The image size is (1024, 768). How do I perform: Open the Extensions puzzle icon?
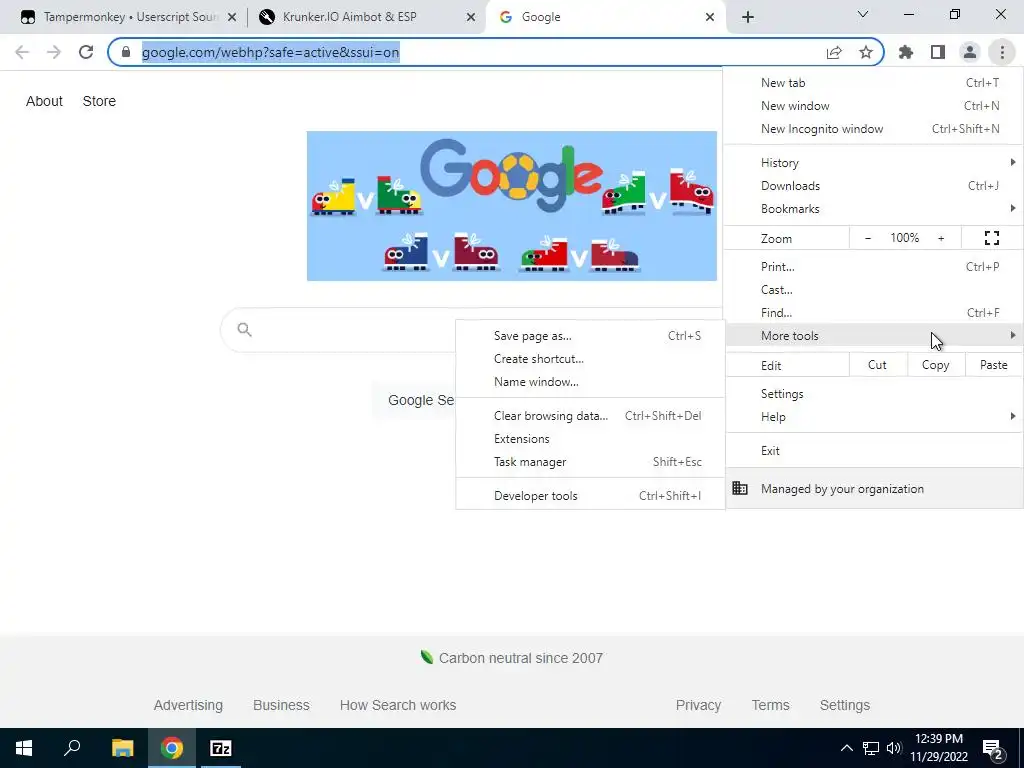pyautogui.click(x=906, y=52)
